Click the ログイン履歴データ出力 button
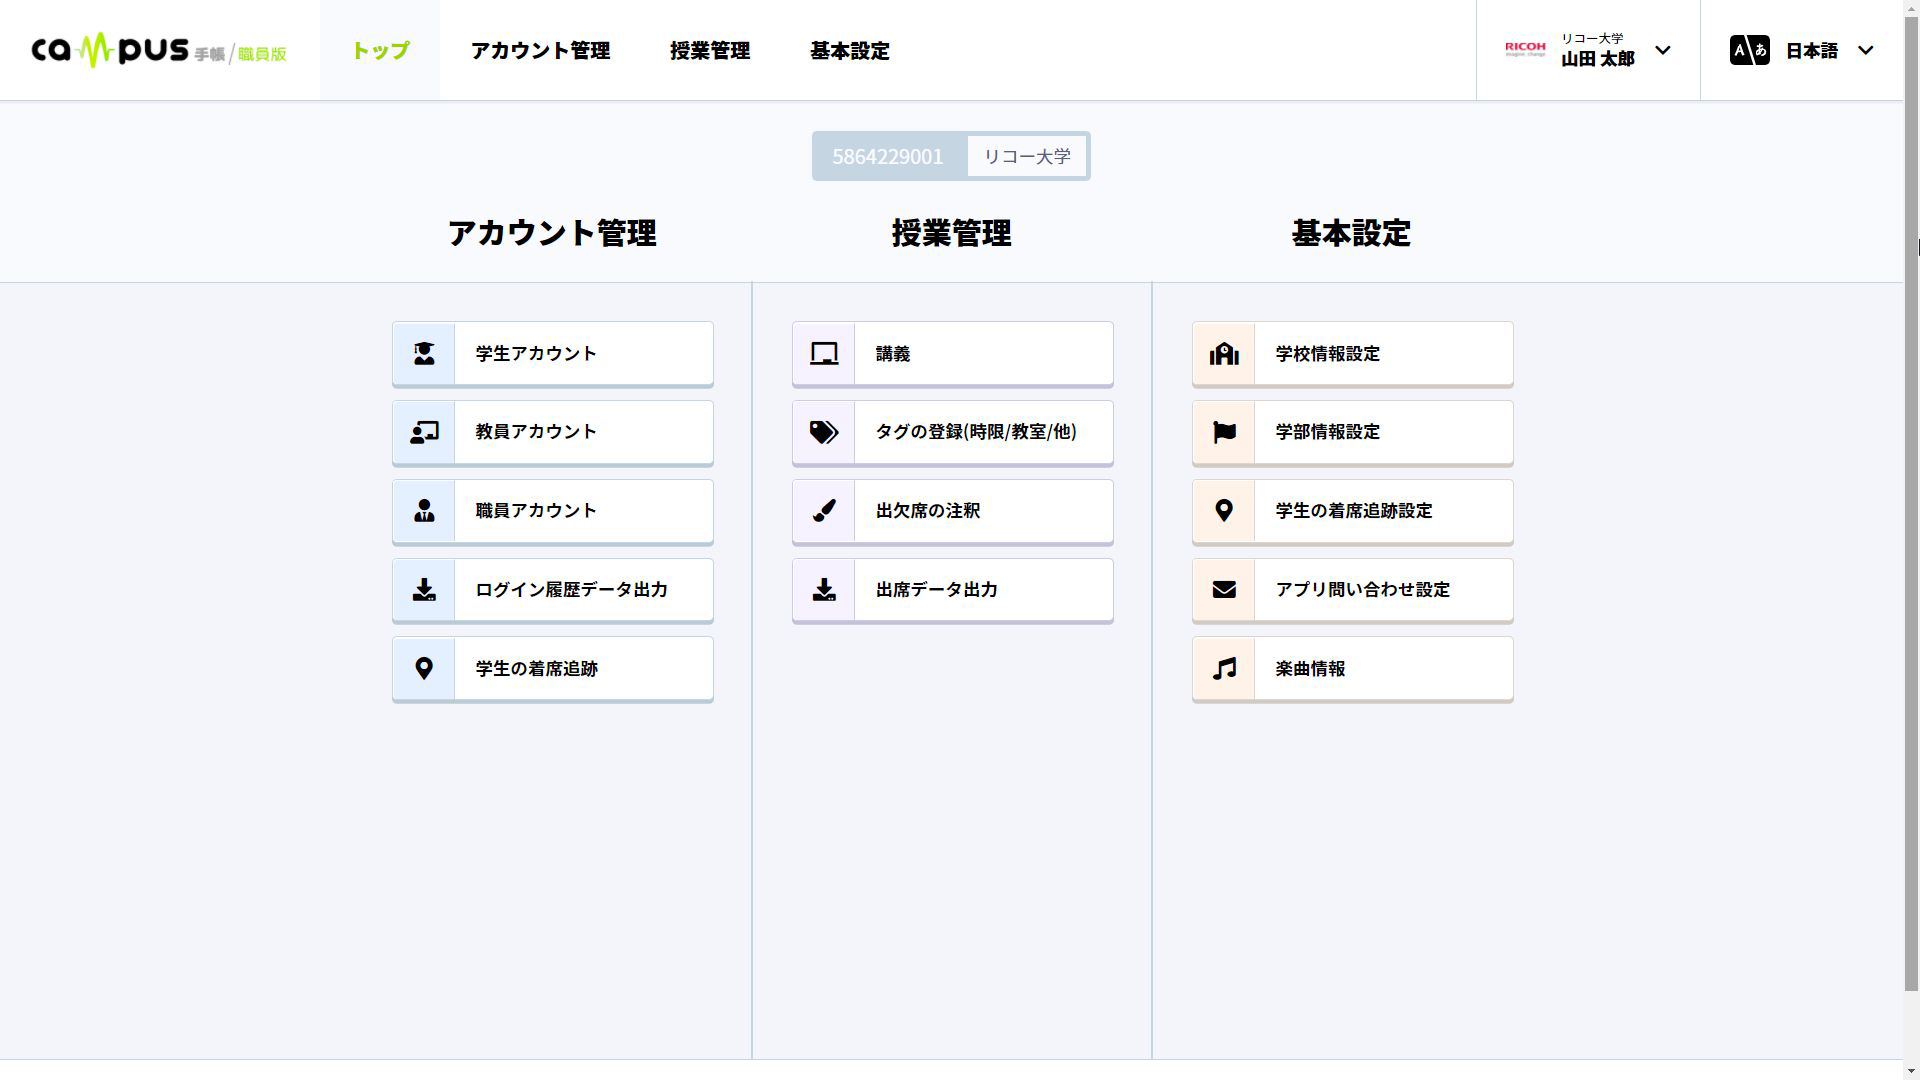The height and width of the screenshot is (1080, 1920). [x=571, y=590]
